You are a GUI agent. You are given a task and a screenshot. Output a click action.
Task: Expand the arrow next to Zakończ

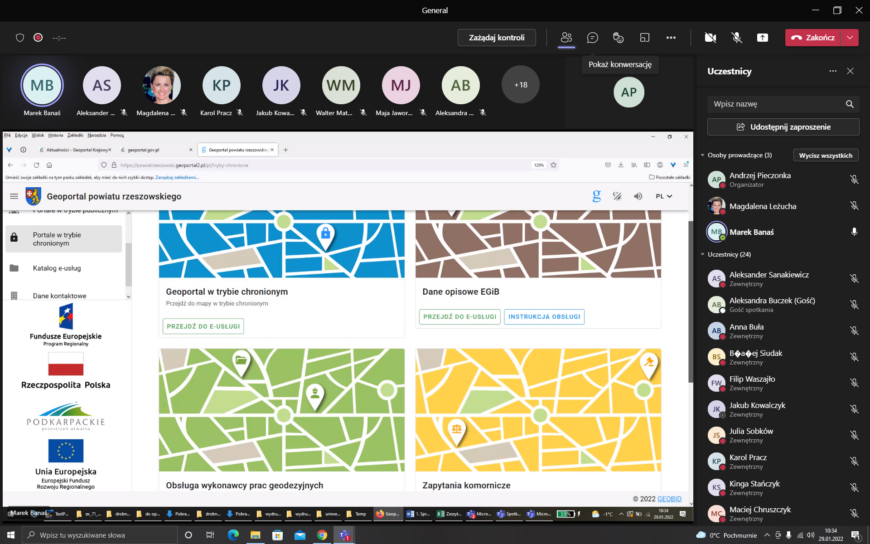[x=850, y=38]
